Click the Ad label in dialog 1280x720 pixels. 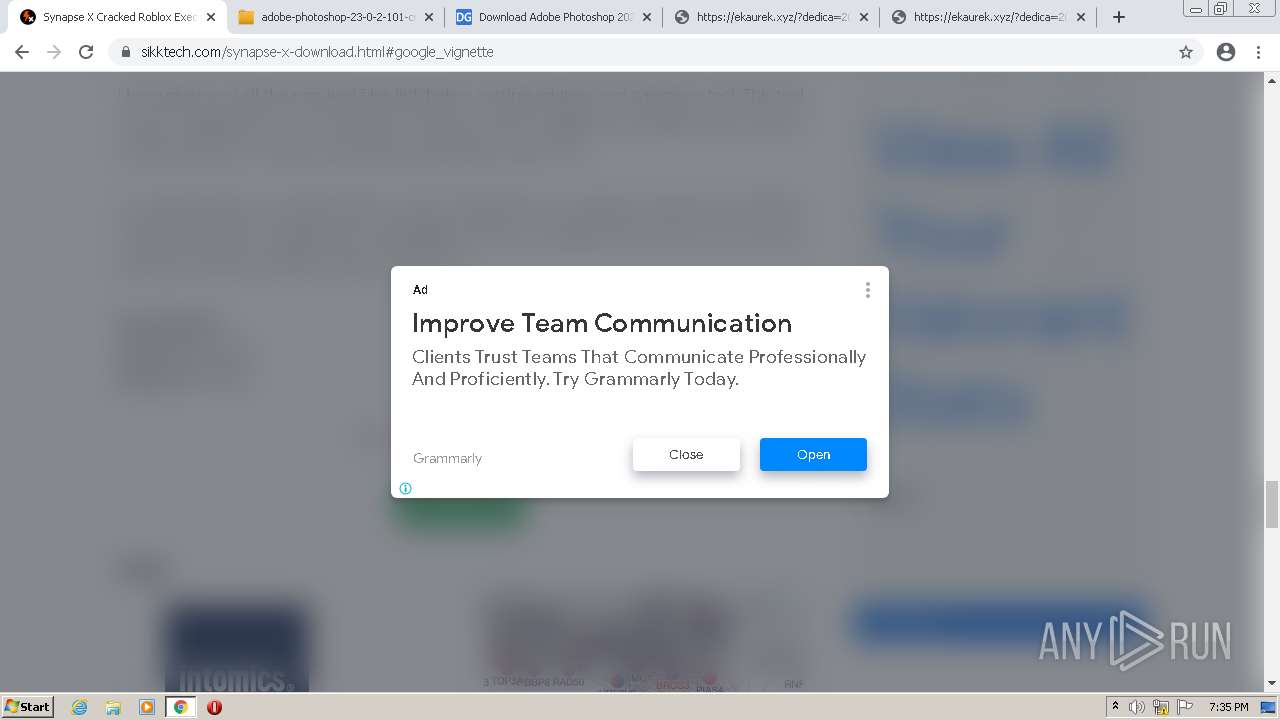(x=420, y=290)
